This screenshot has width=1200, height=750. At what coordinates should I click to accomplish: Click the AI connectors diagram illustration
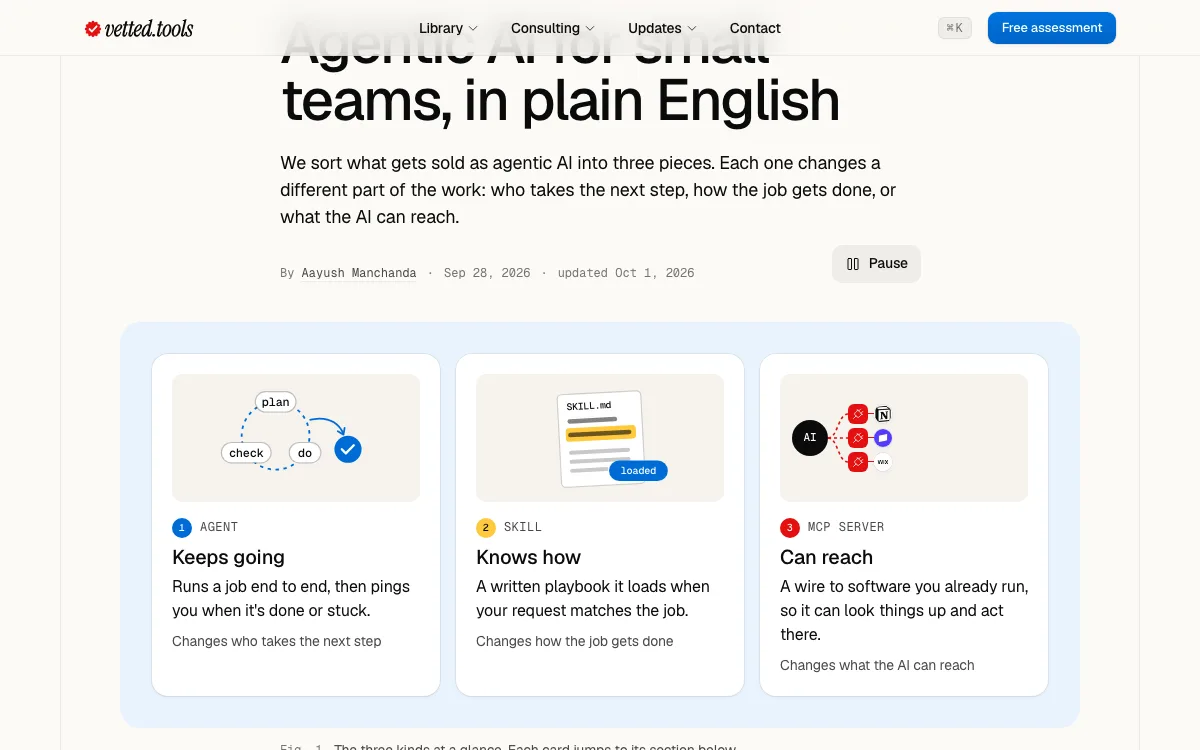[904, 438]
